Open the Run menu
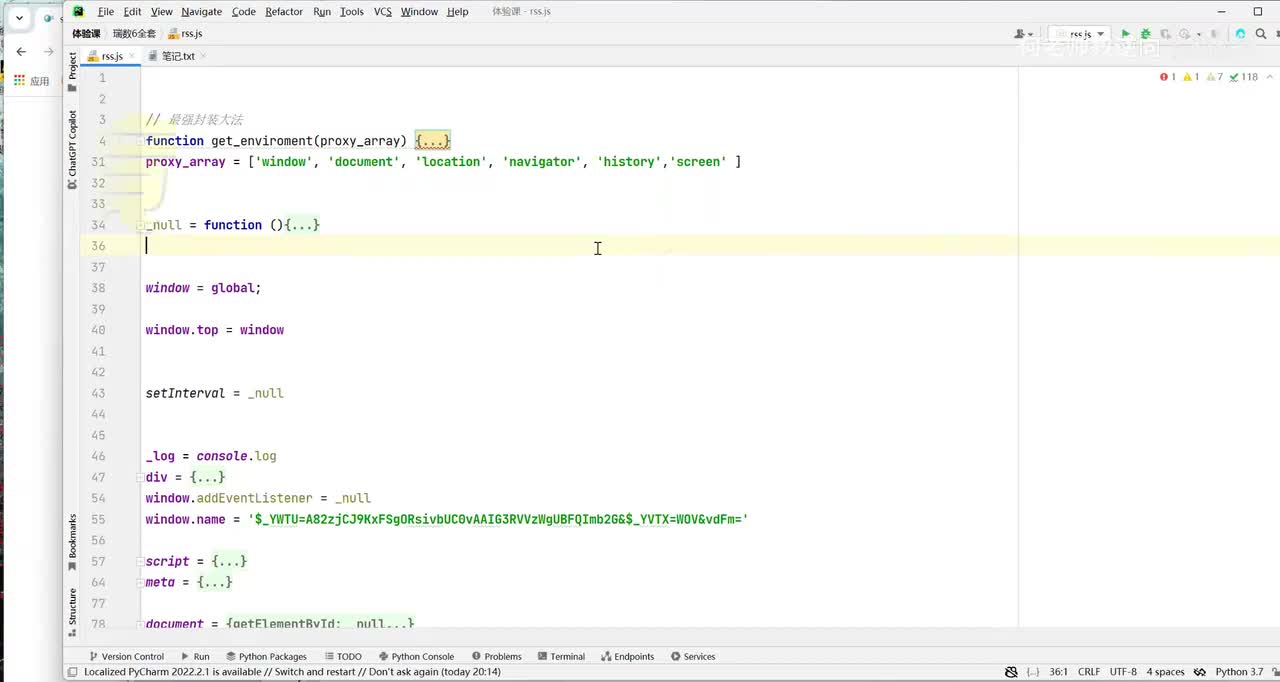Viewport: 1280px width, 682px height. point(322,12)
